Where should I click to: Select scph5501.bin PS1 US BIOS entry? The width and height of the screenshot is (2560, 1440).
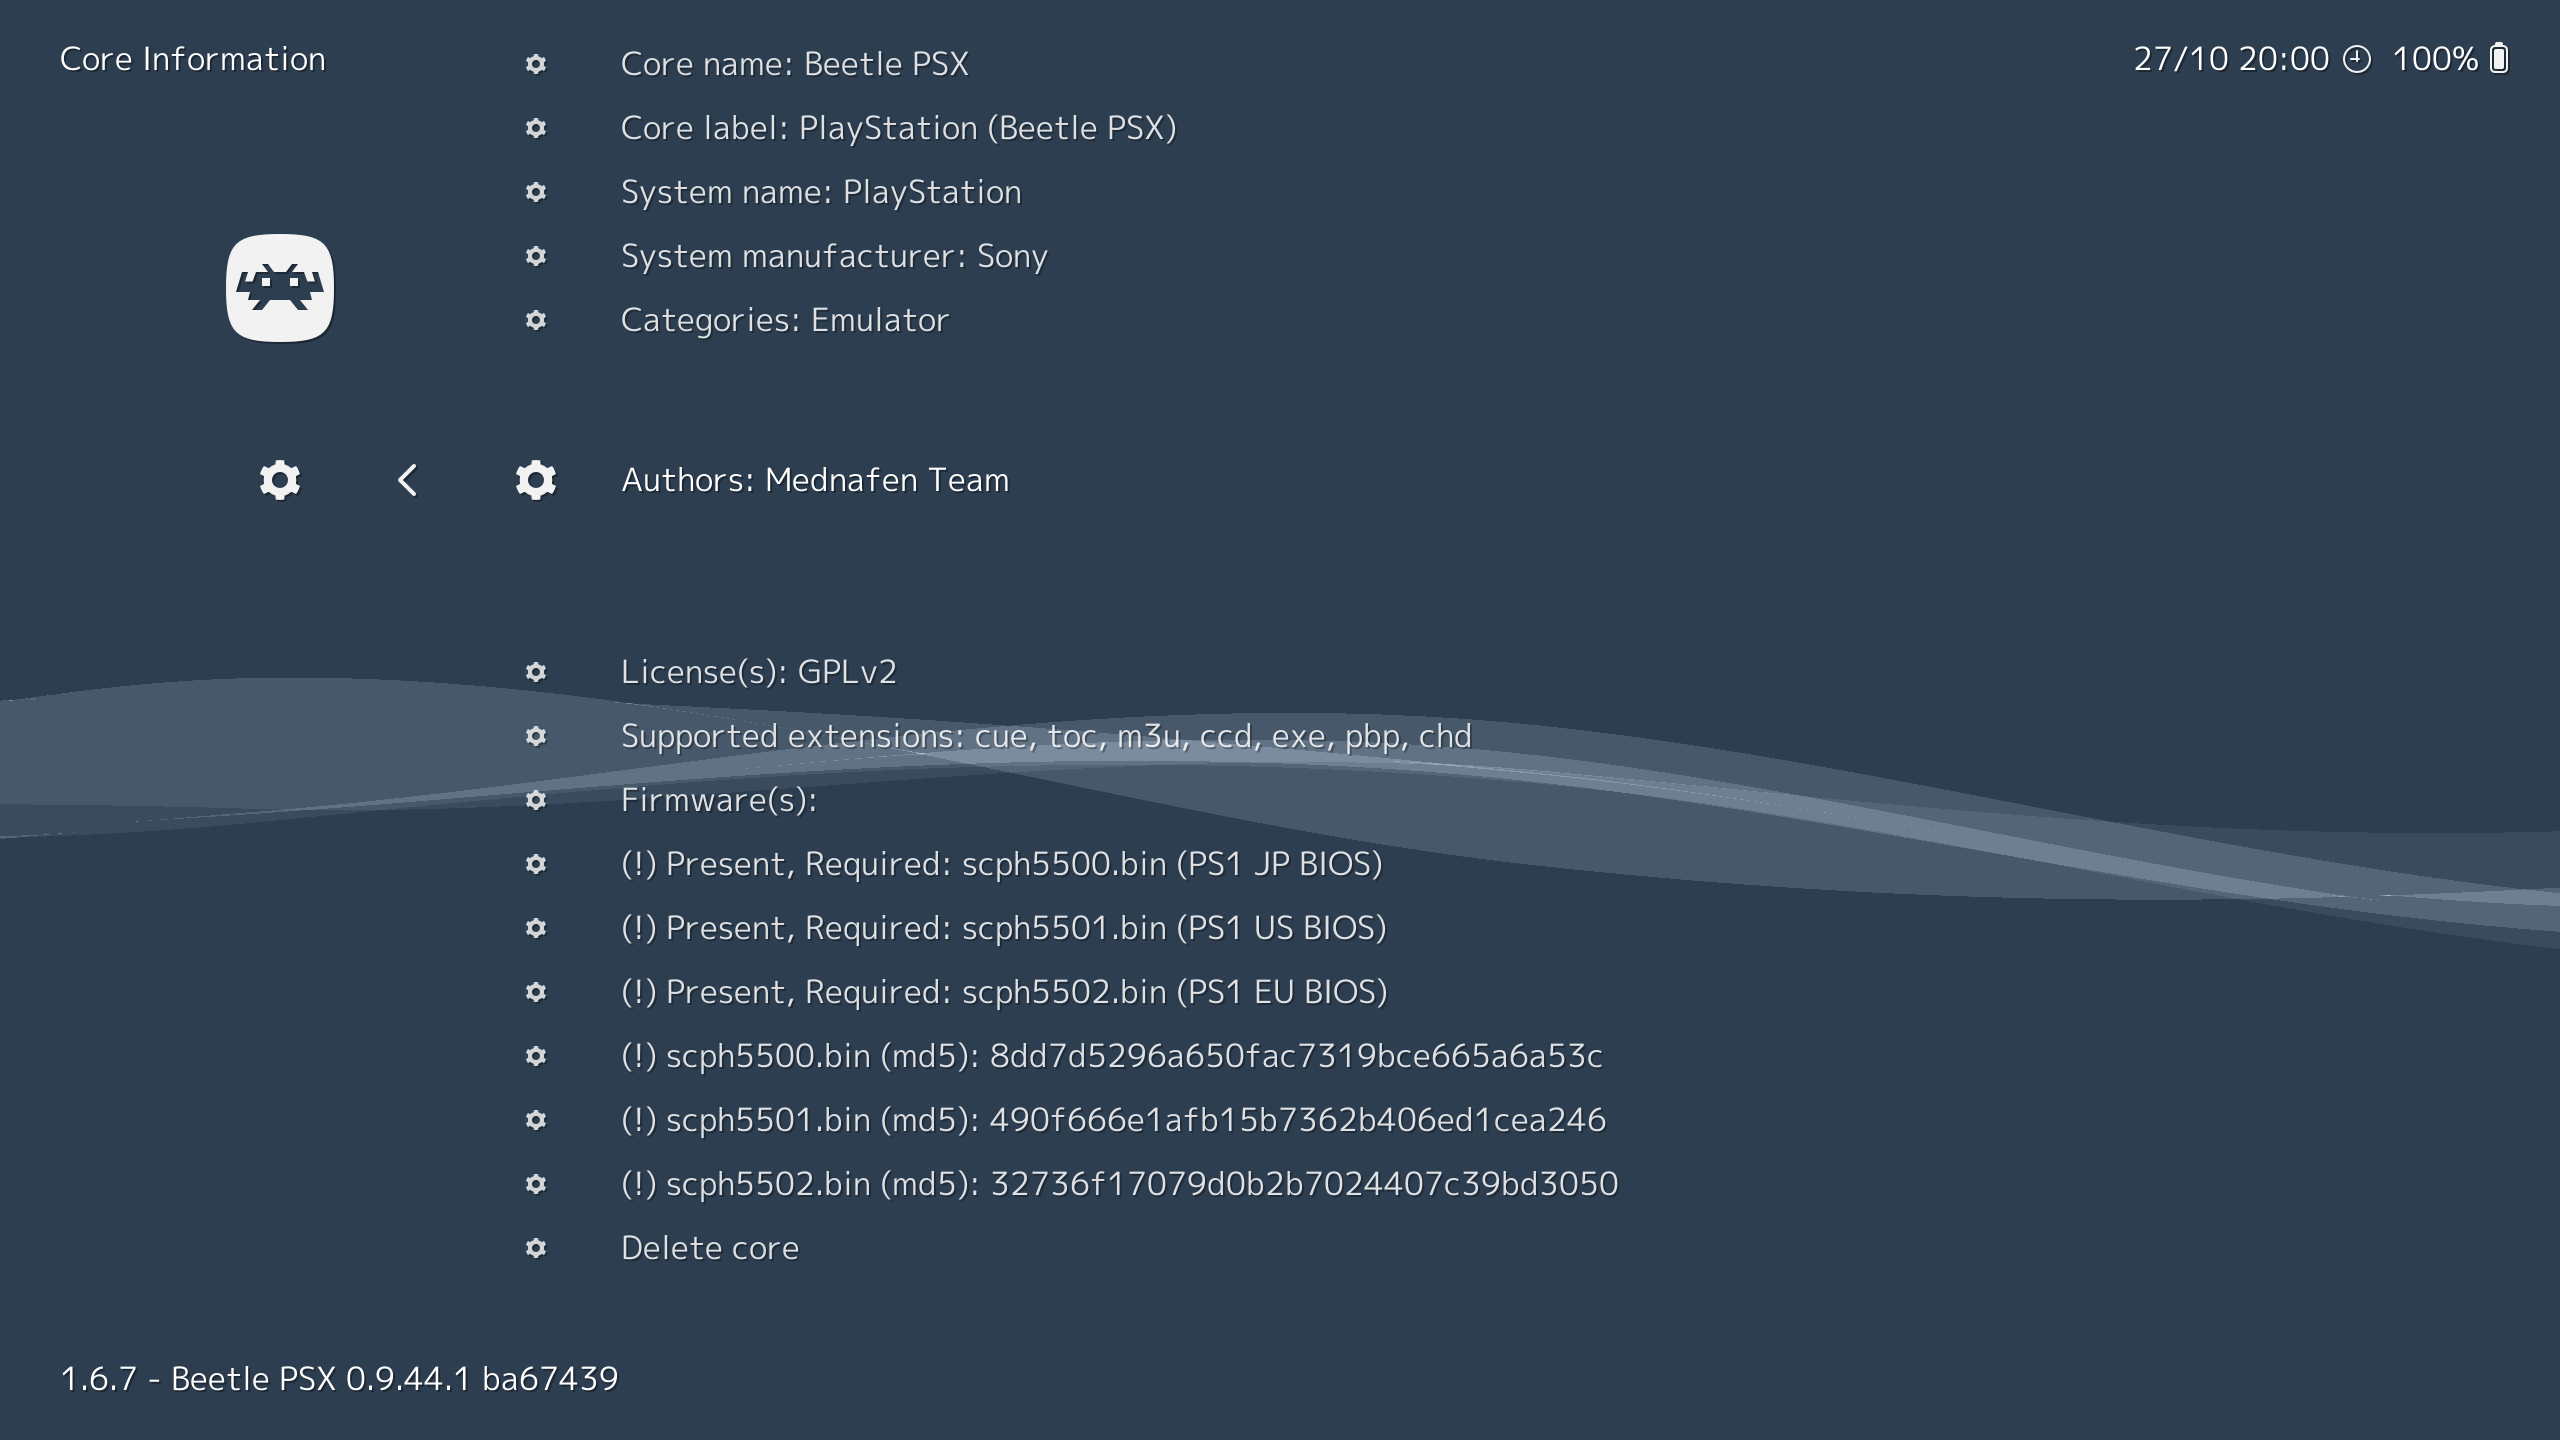point(1003,928)
